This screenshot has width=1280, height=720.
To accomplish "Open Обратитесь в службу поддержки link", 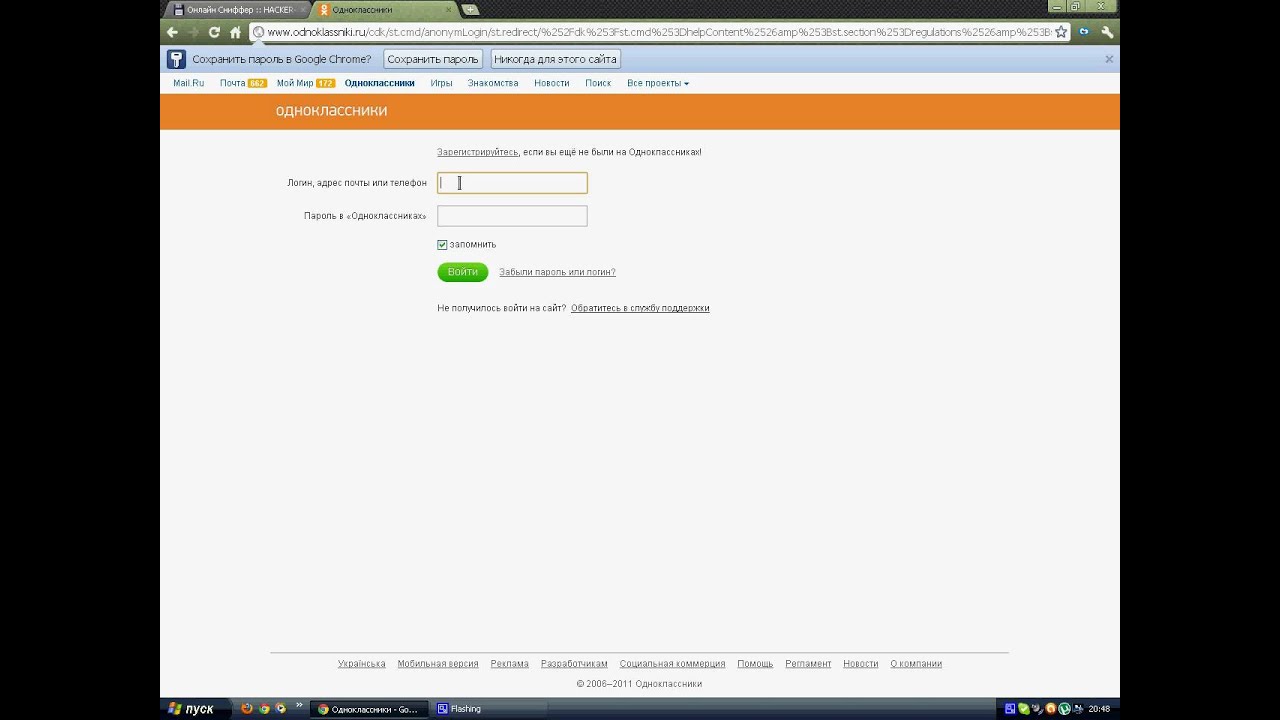I will (x=640, y=308).
